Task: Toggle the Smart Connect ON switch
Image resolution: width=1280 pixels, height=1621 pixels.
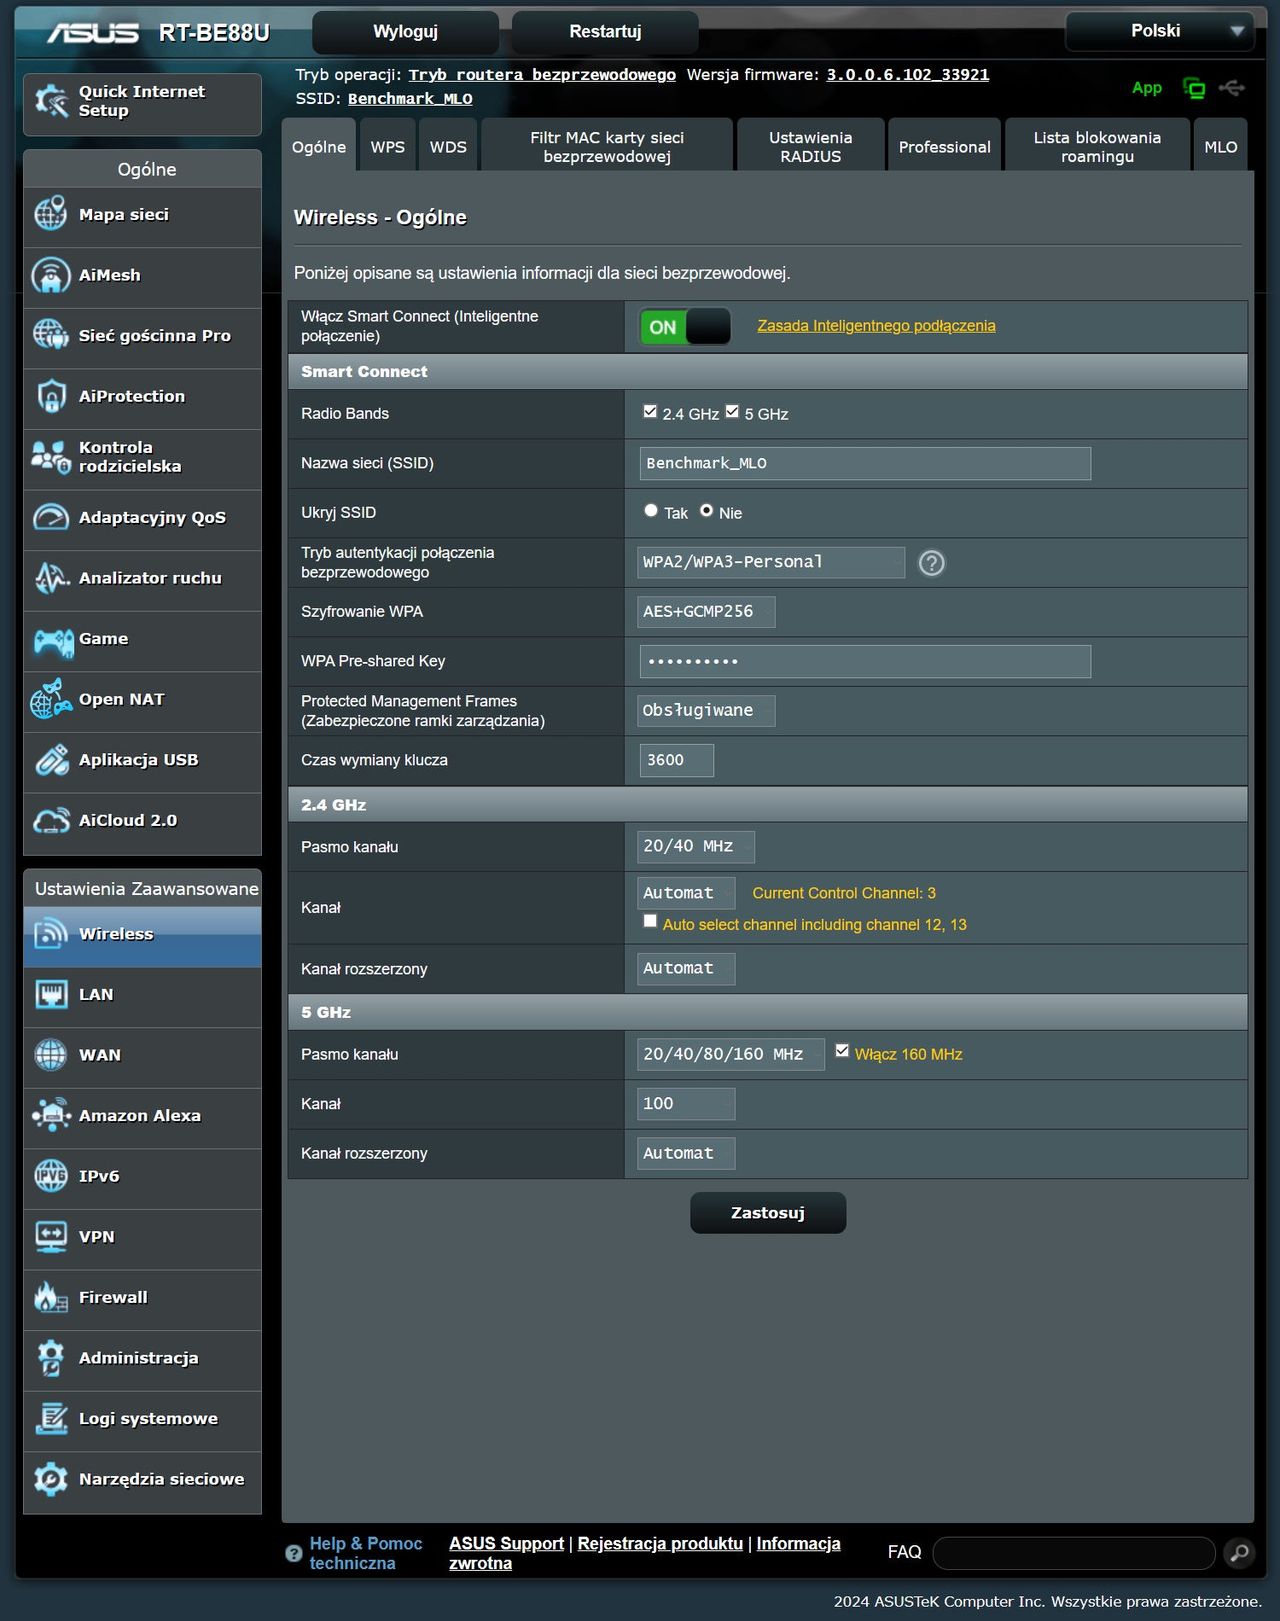Action: coord(685,327)
